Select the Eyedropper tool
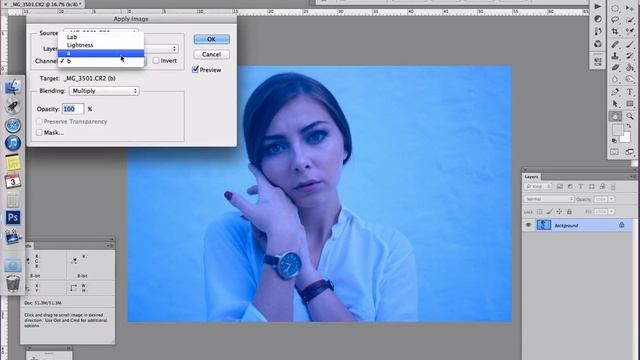640x360 pixels. [x=630, y=31]
